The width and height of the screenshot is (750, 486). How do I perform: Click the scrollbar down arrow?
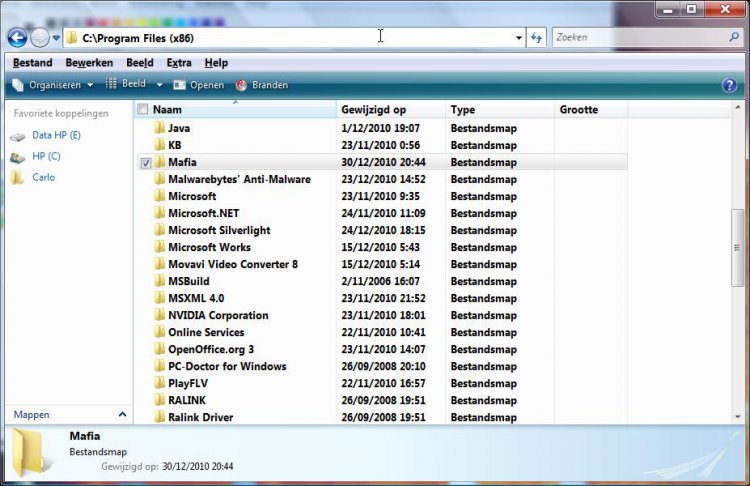[737, 417]
